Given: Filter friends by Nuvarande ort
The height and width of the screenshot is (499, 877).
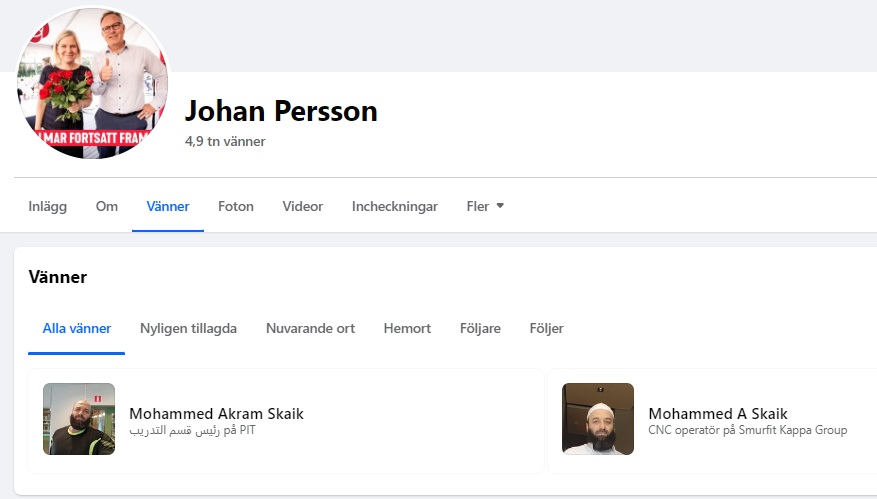Looking at the screenshot, I should click(x=310, y=329).
